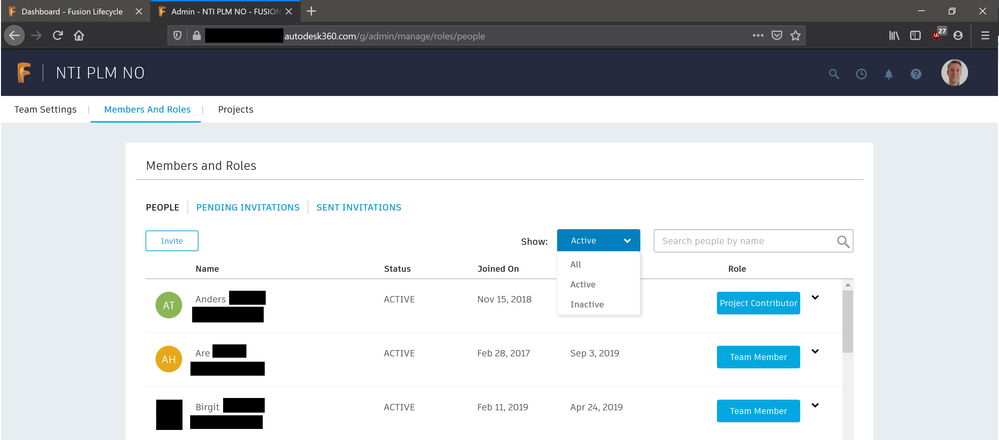Screen dimensions: 999x440
Task: Open a new browser tab
Action: click(311, 11)
